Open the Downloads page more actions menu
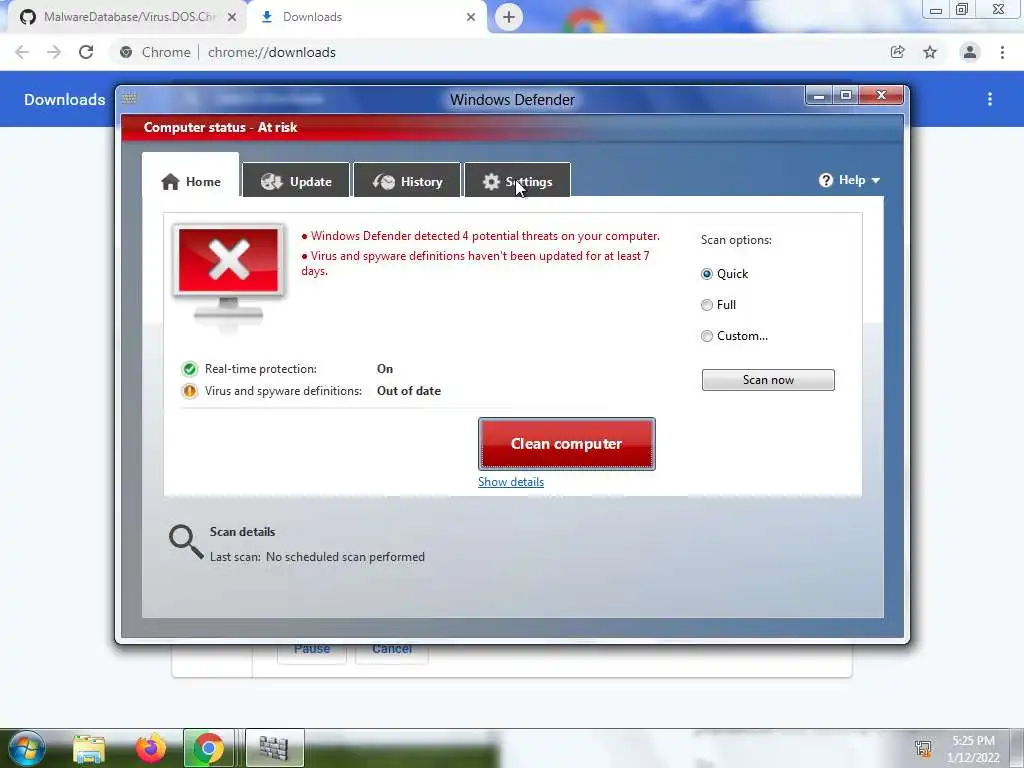 coord(990,99)
